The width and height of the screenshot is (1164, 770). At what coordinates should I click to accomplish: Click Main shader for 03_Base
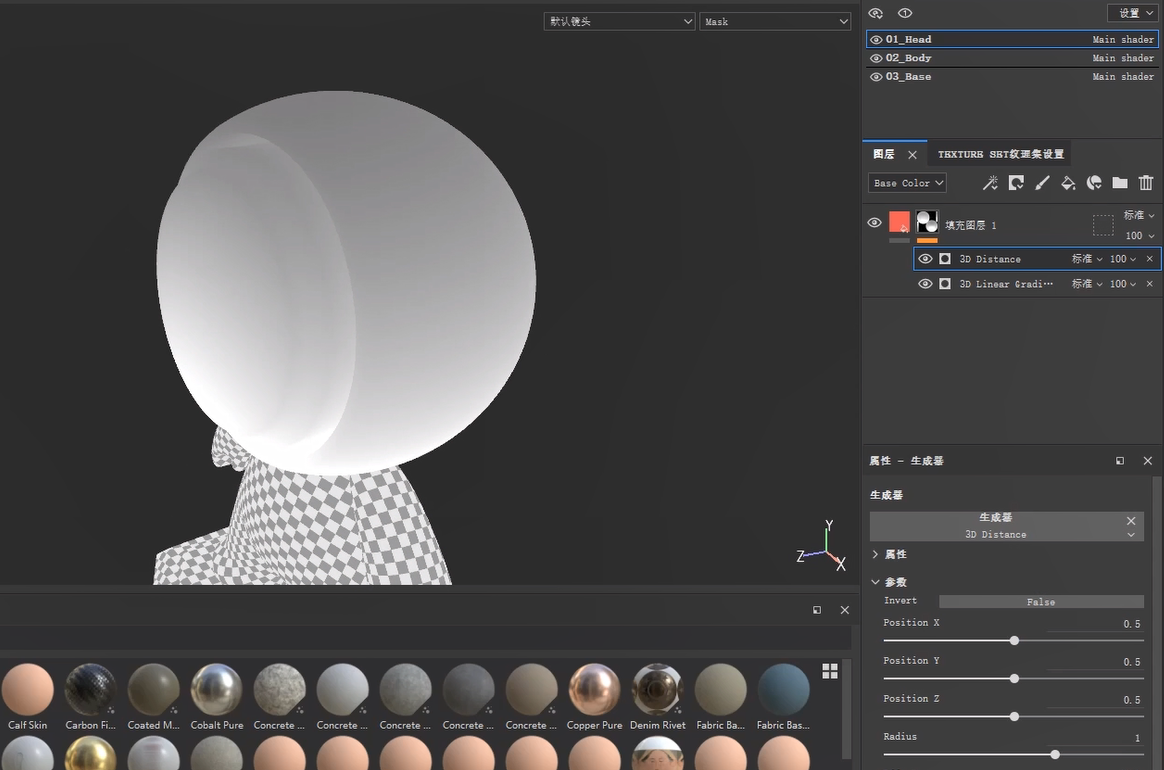tap(1123, 76)
